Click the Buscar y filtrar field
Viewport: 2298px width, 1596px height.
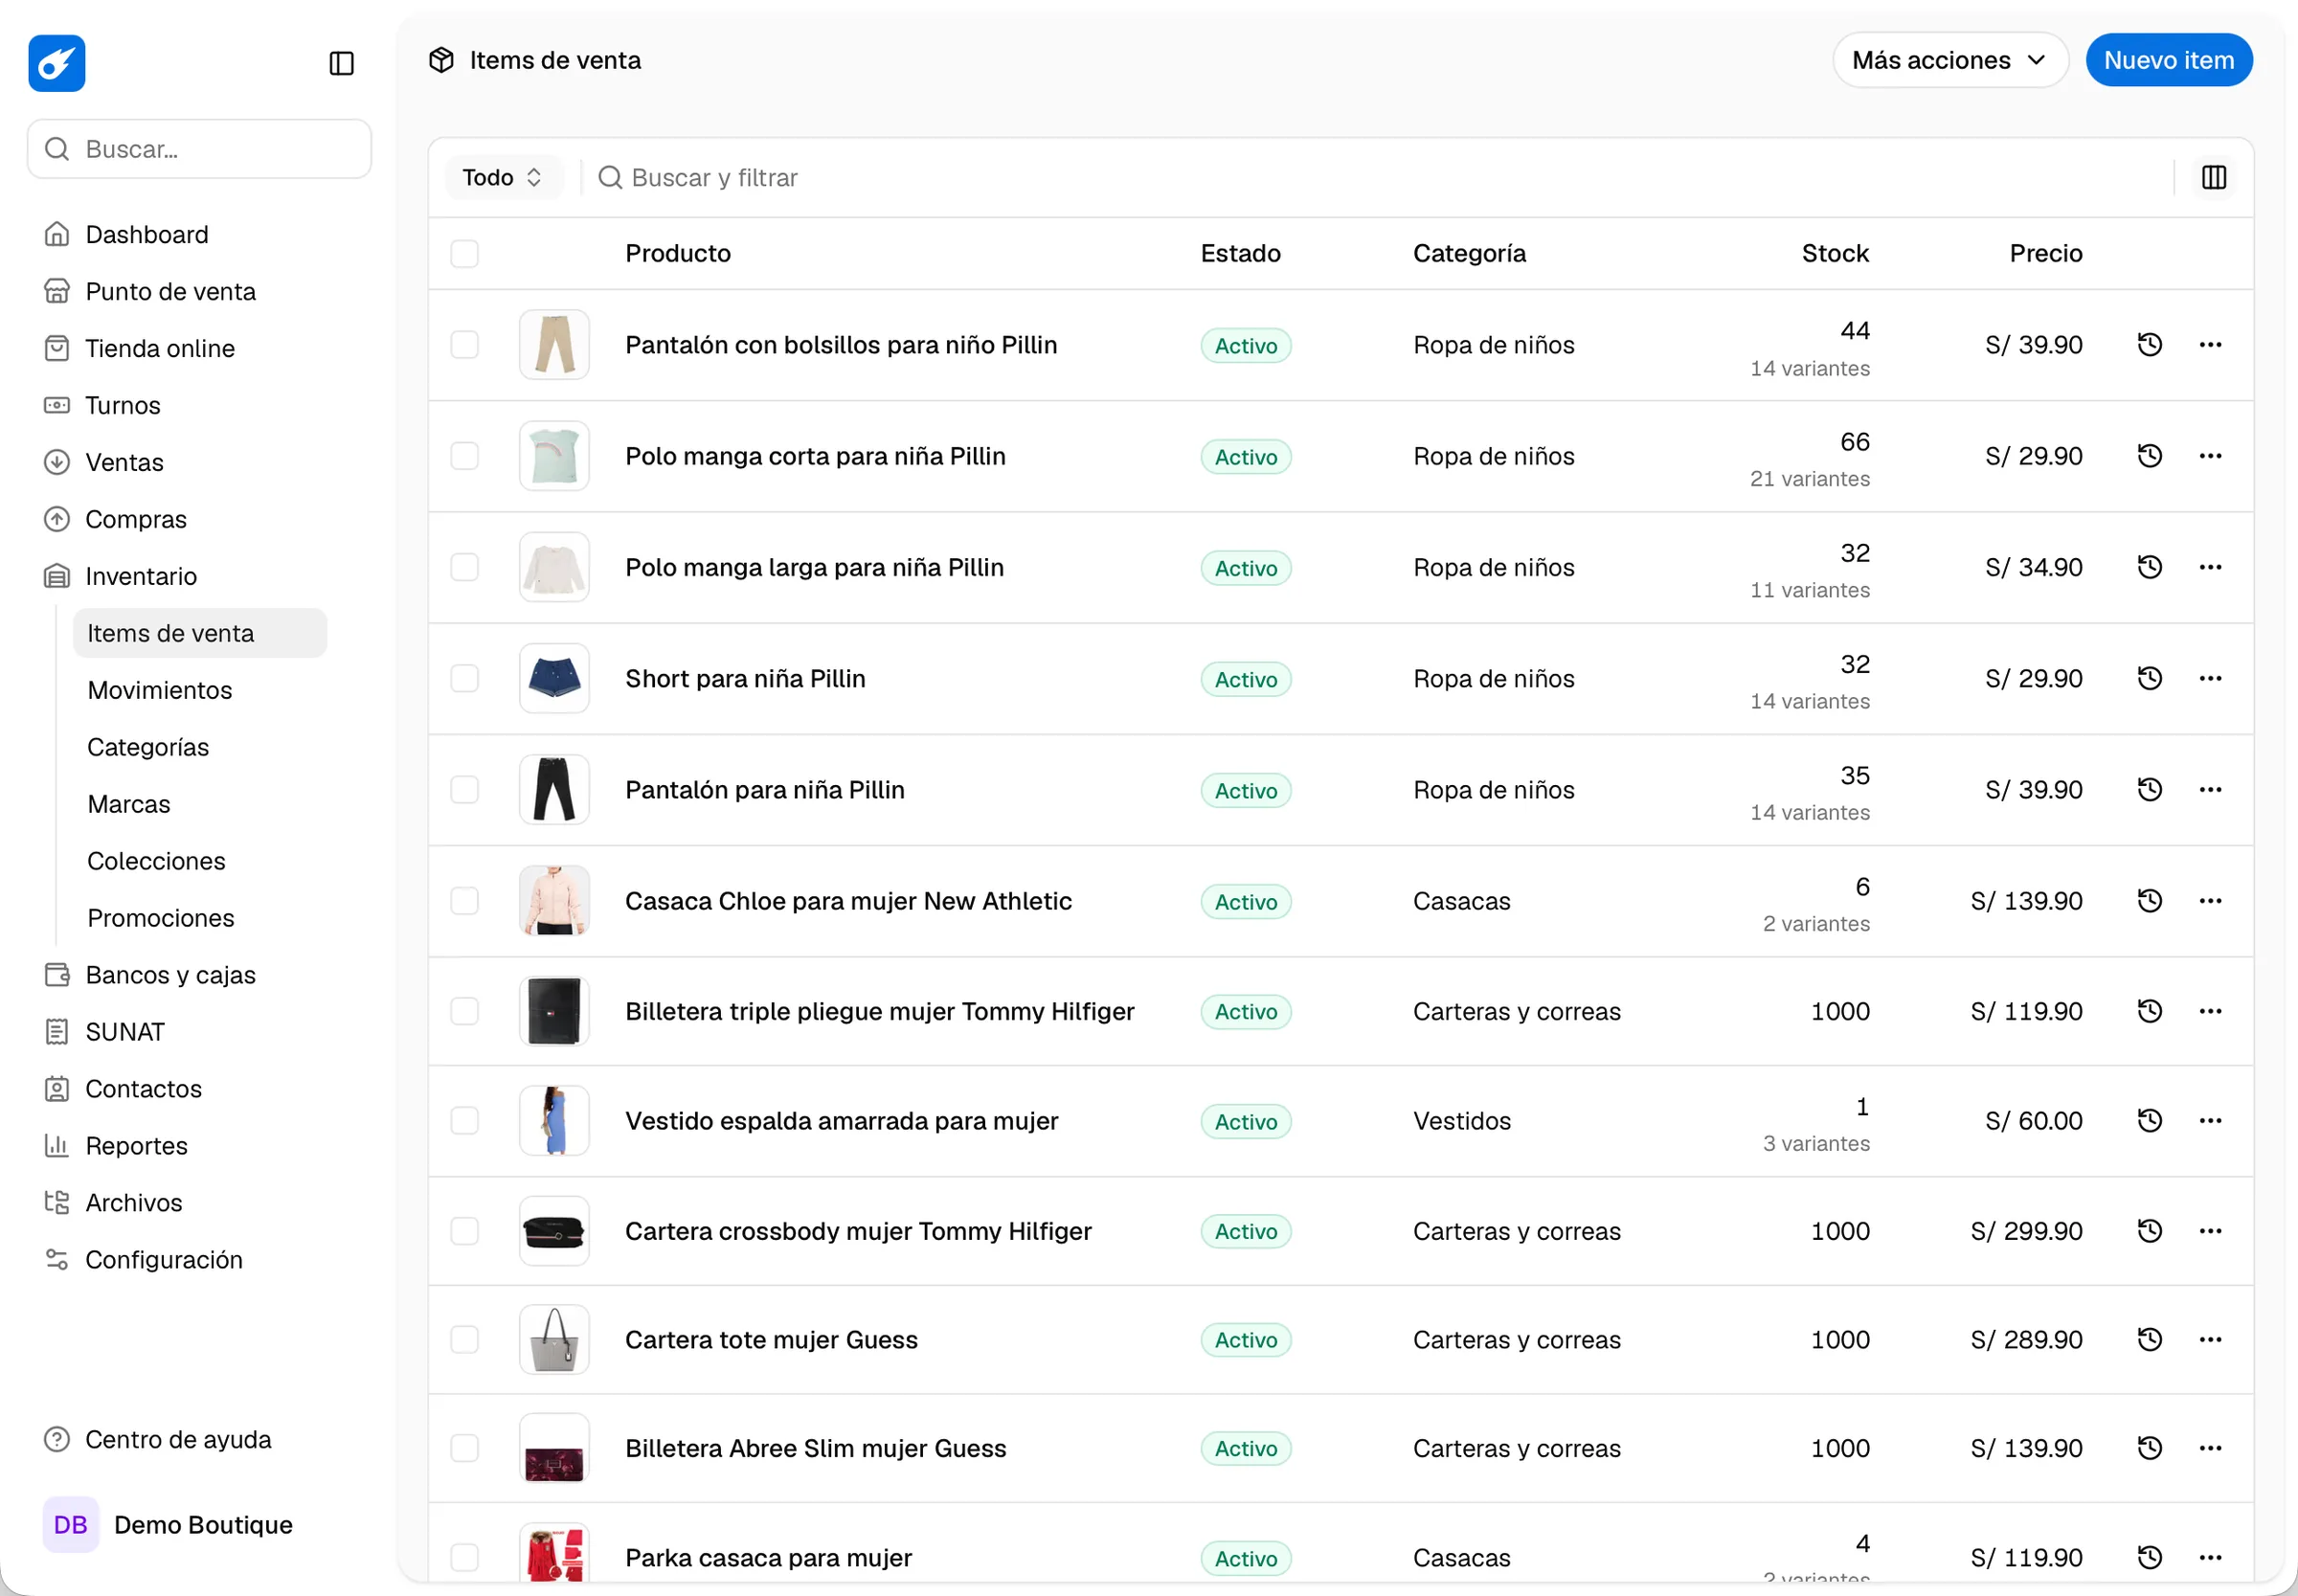1380,177
